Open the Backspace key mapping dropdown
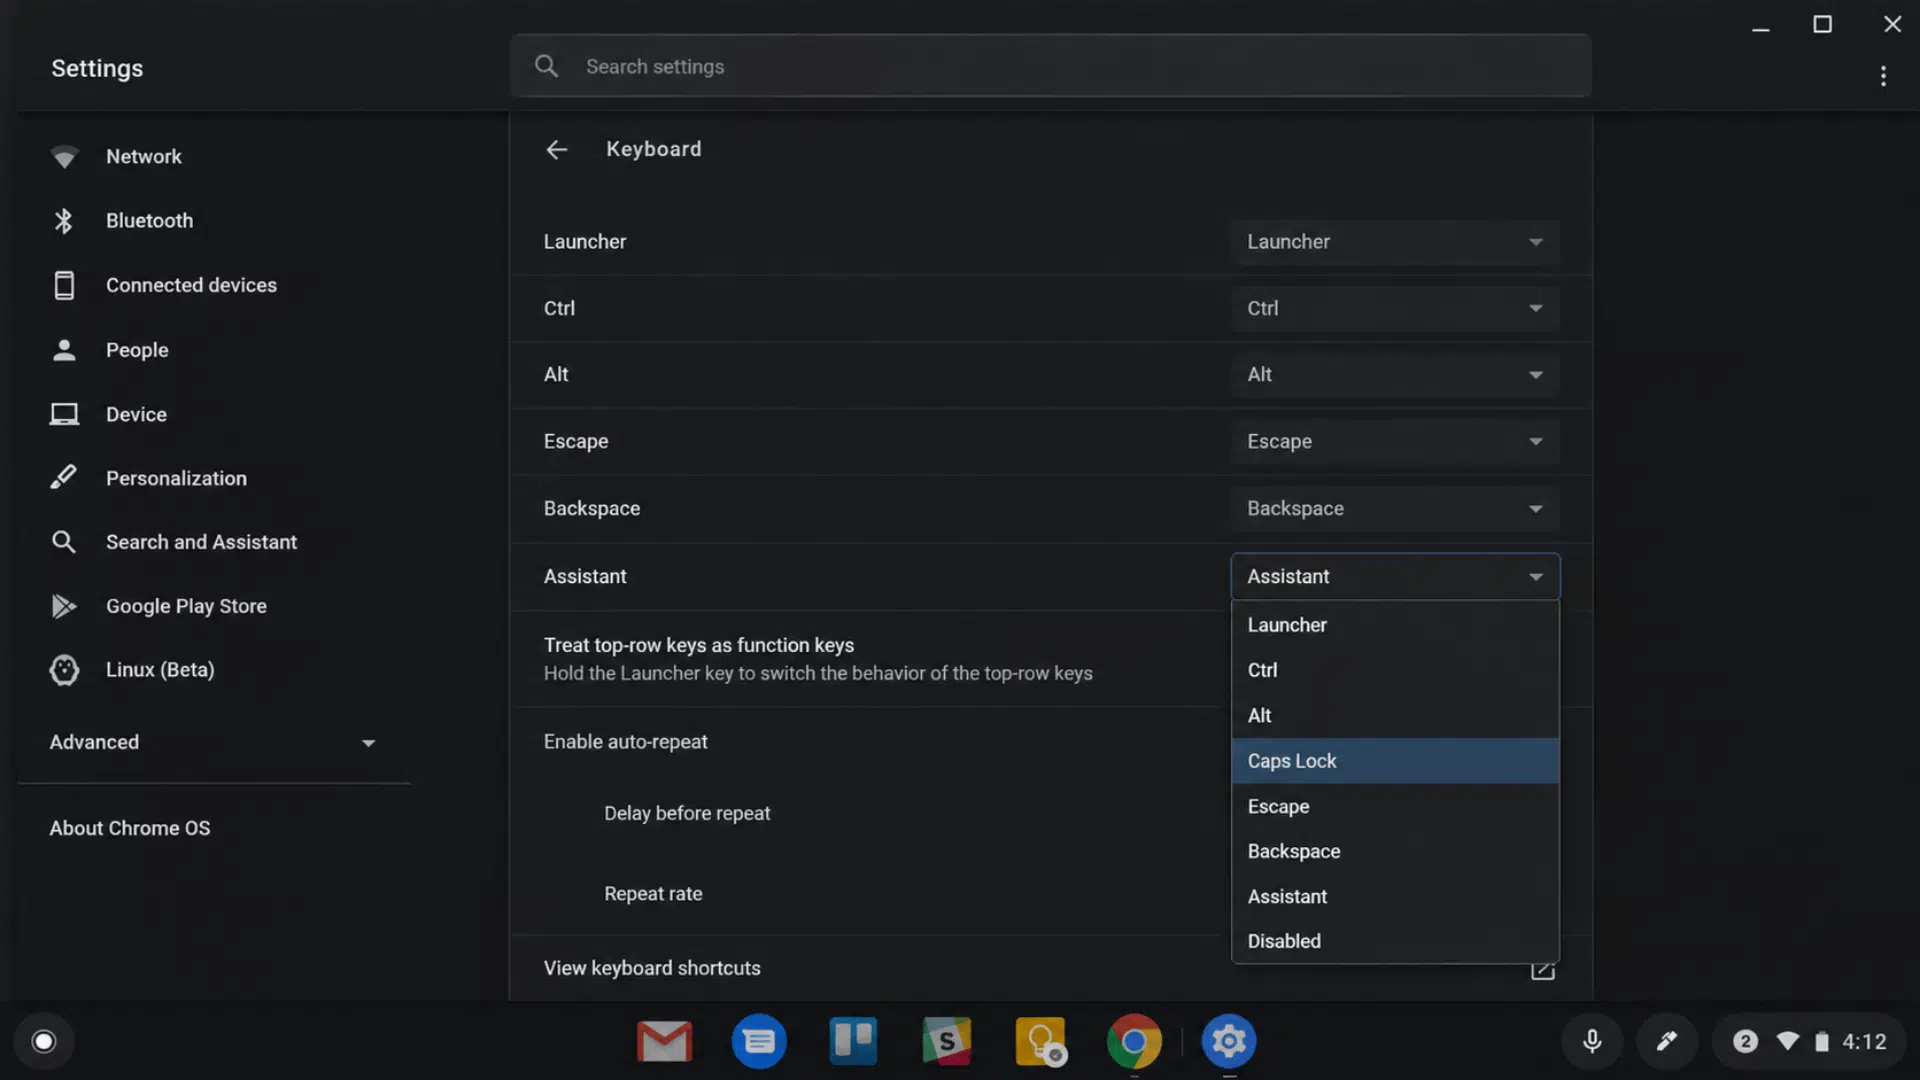 pos(1395,509)
